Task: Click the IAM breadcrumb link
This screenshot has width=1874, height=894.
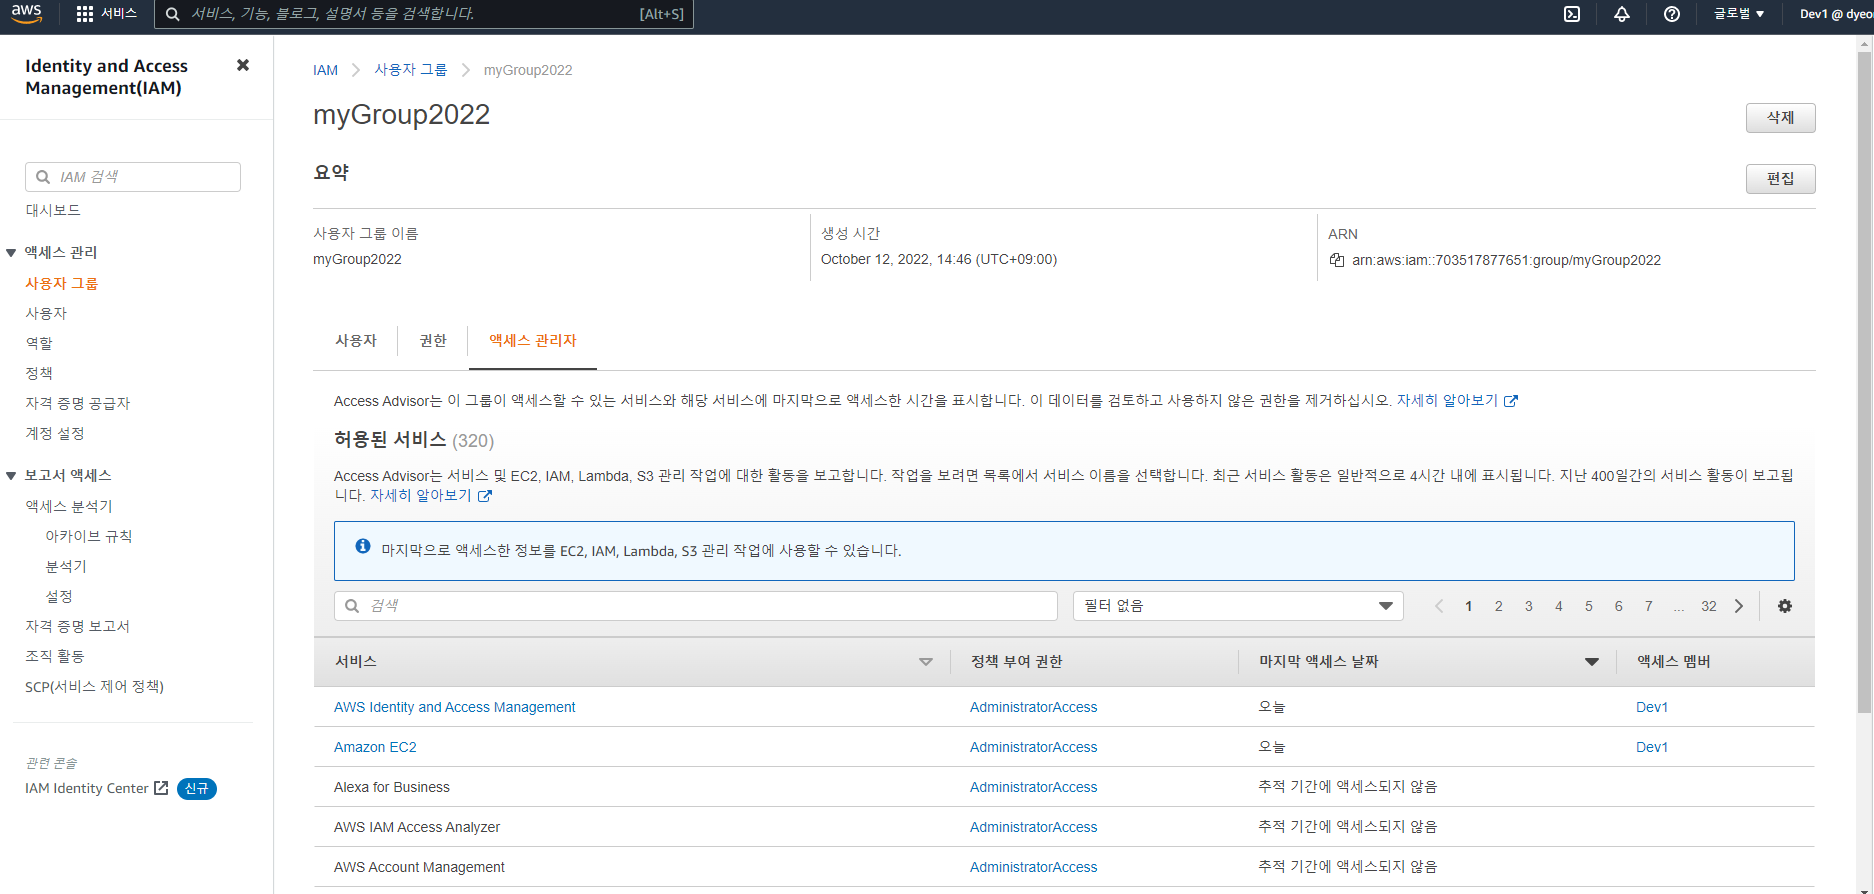Action: click(325, 70)
